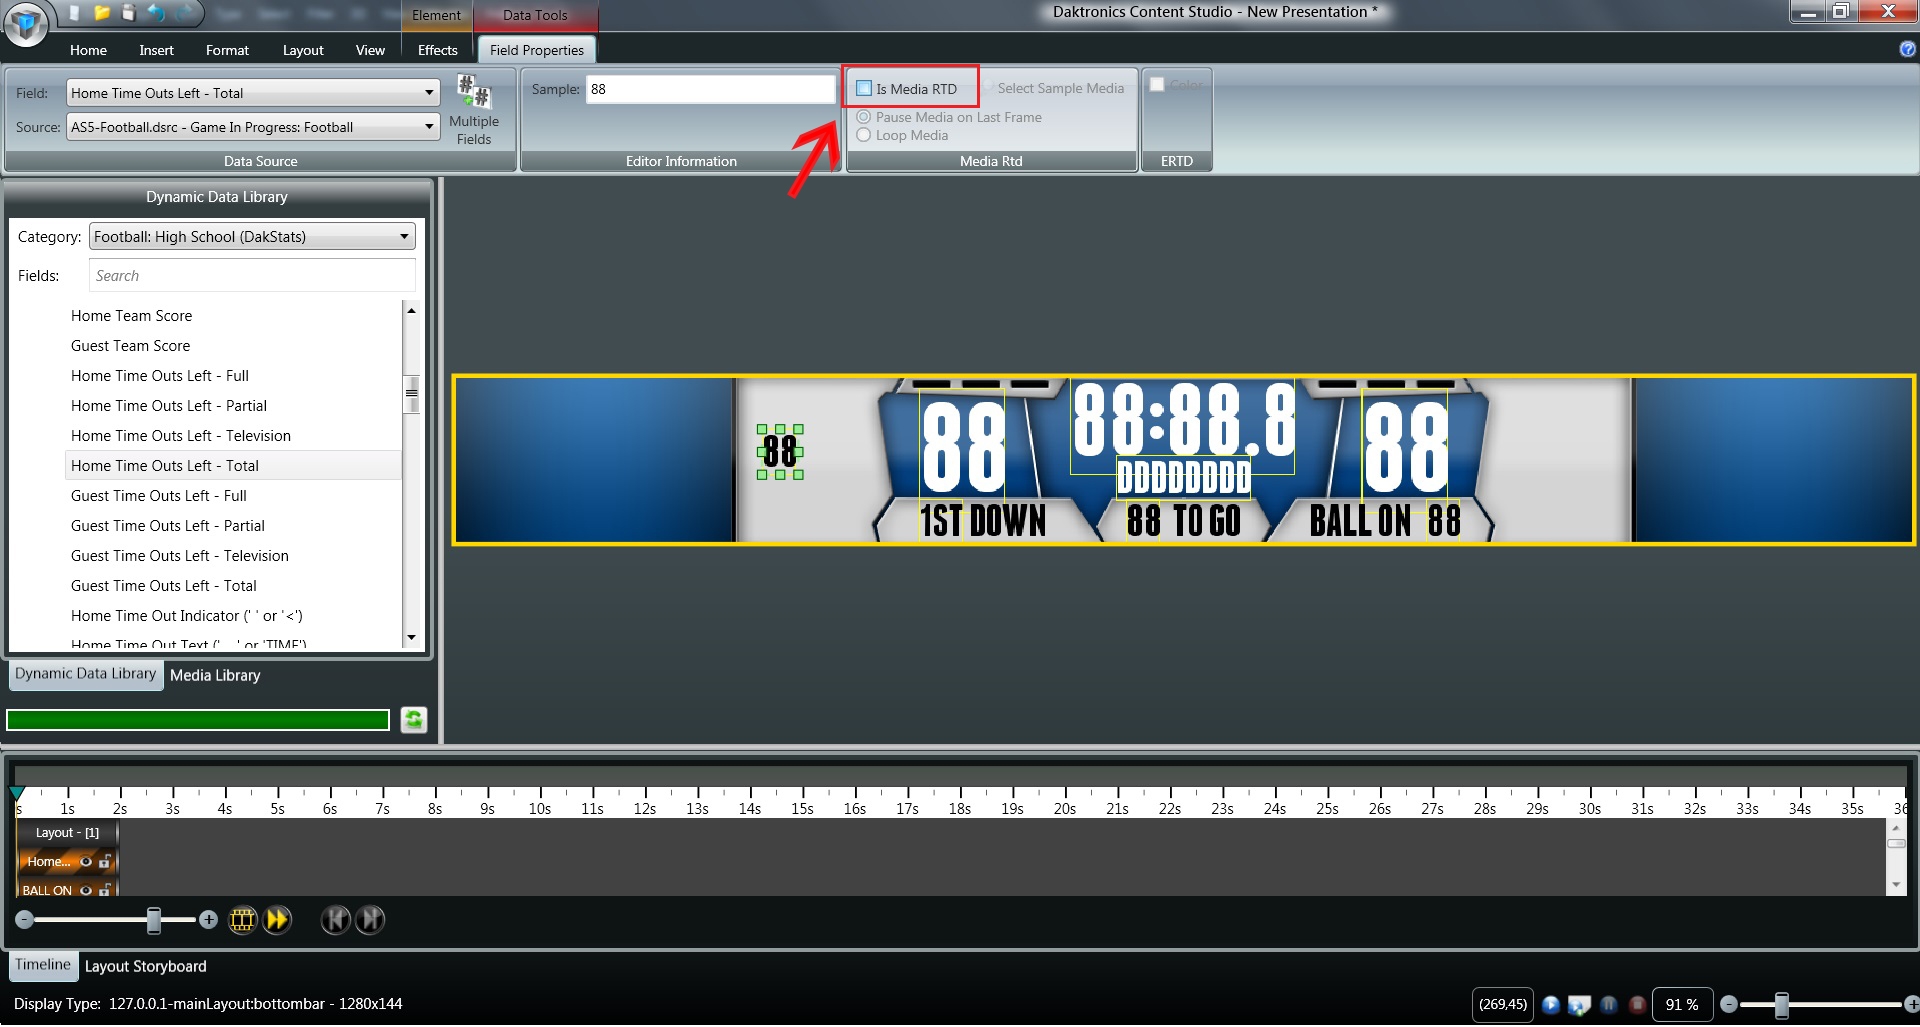1920x1027 pixels.
Task: Click the yellow filmstrip timeline icon
Action: click(242, 920)
